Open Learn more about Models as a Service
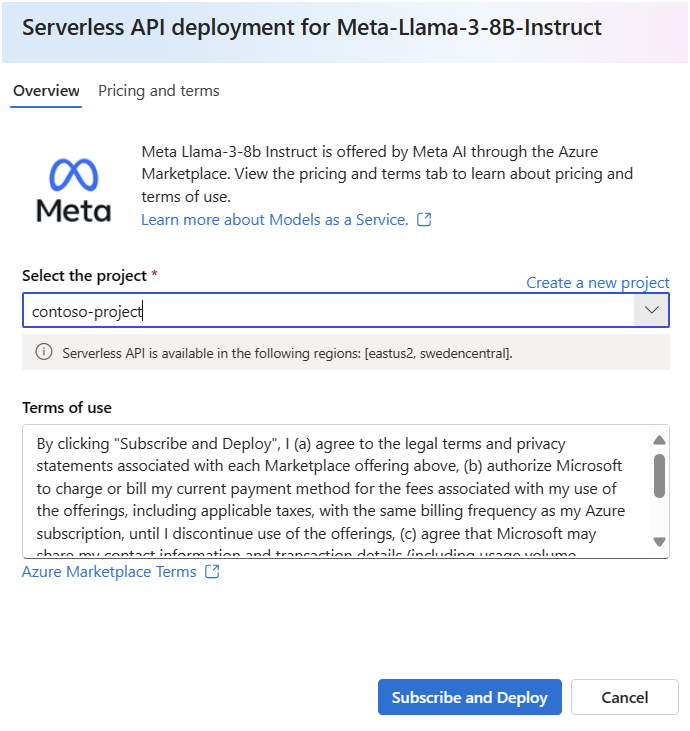This screenshot has width=690, height=731. click(275, 220)
